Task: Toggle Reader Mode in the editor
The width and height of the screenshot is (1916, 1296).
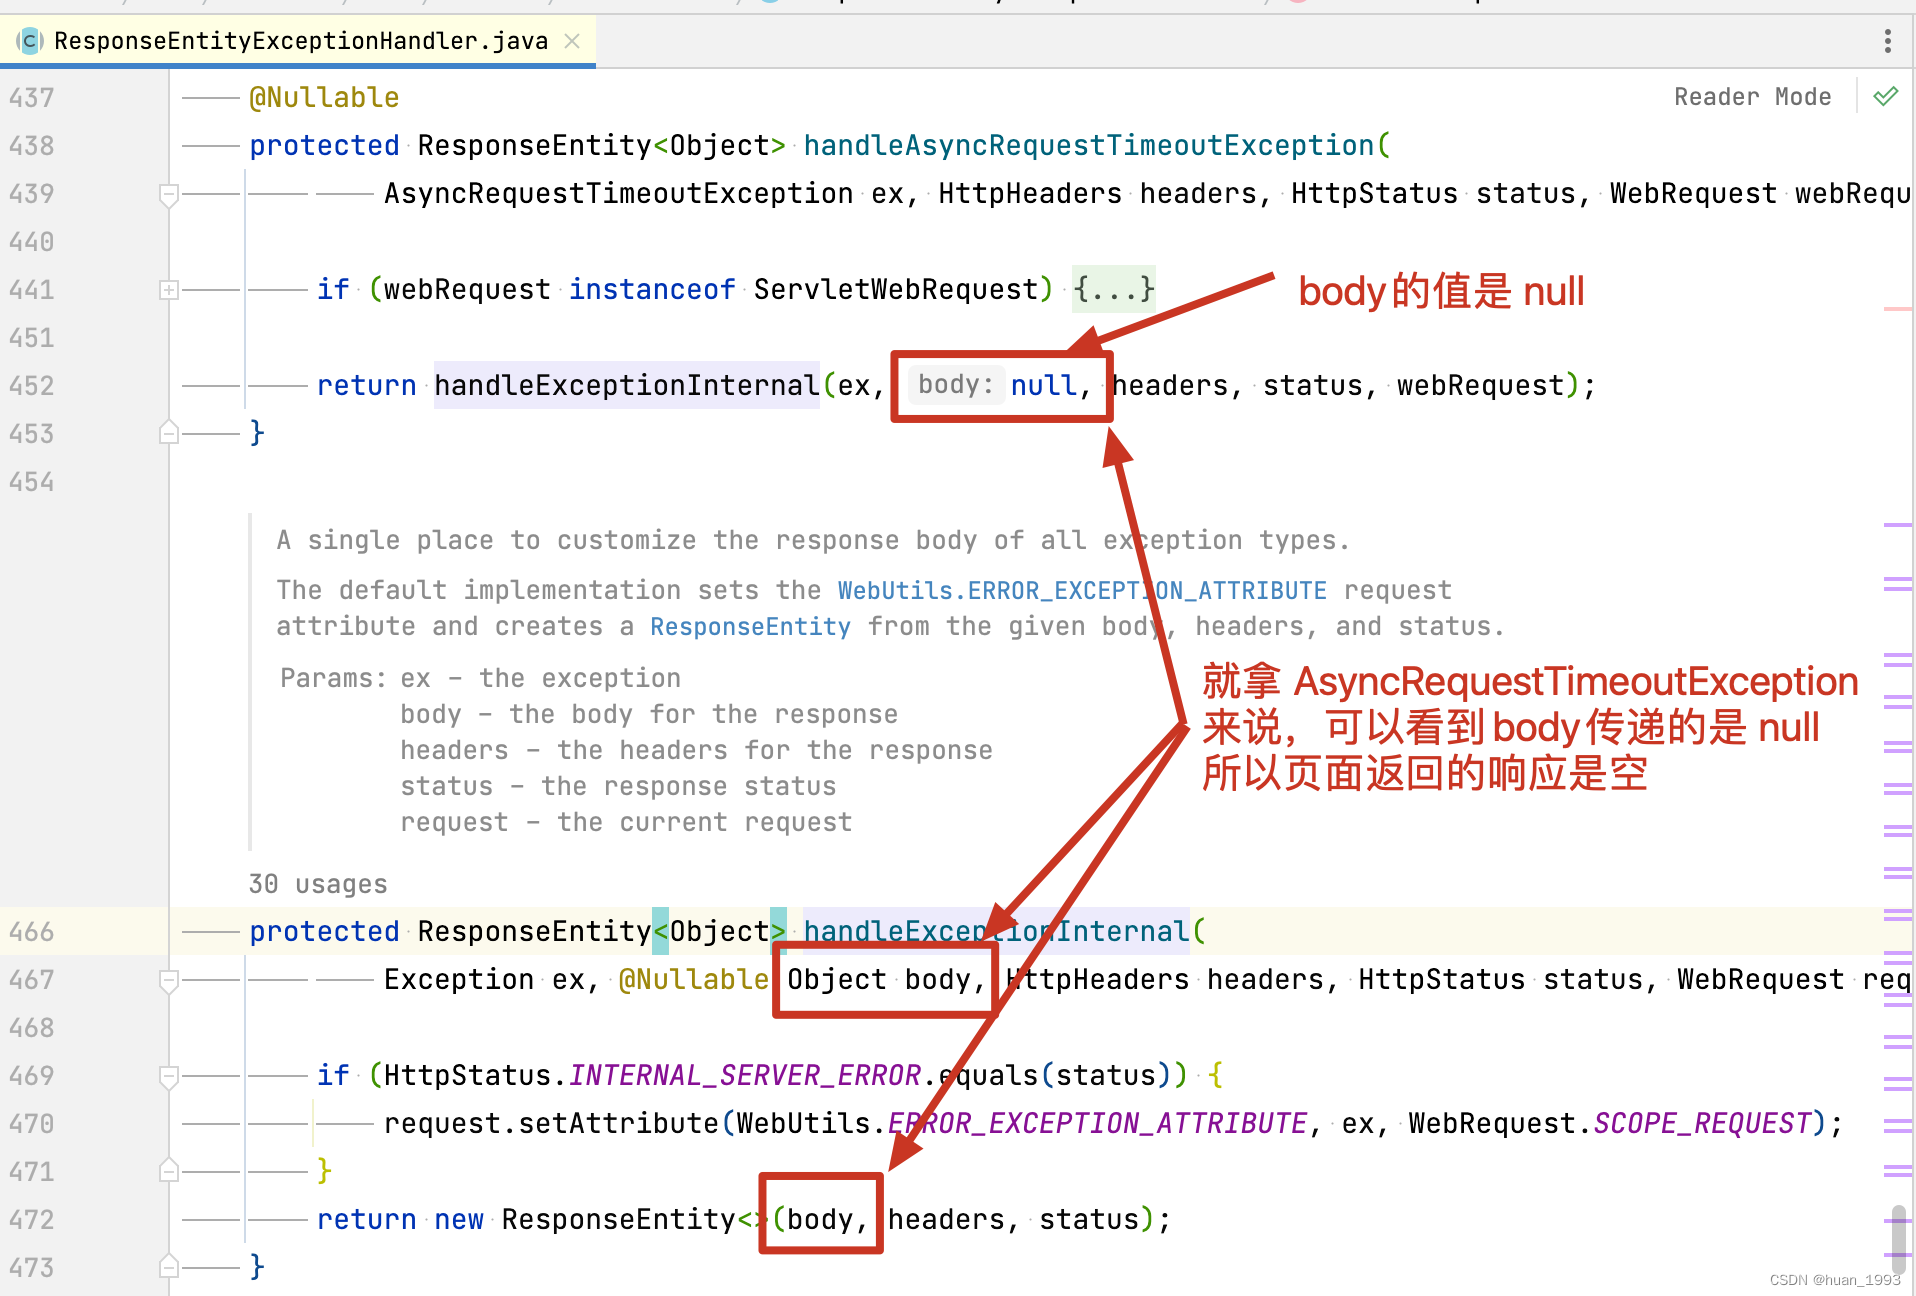Action: (x=1752, y=97)
